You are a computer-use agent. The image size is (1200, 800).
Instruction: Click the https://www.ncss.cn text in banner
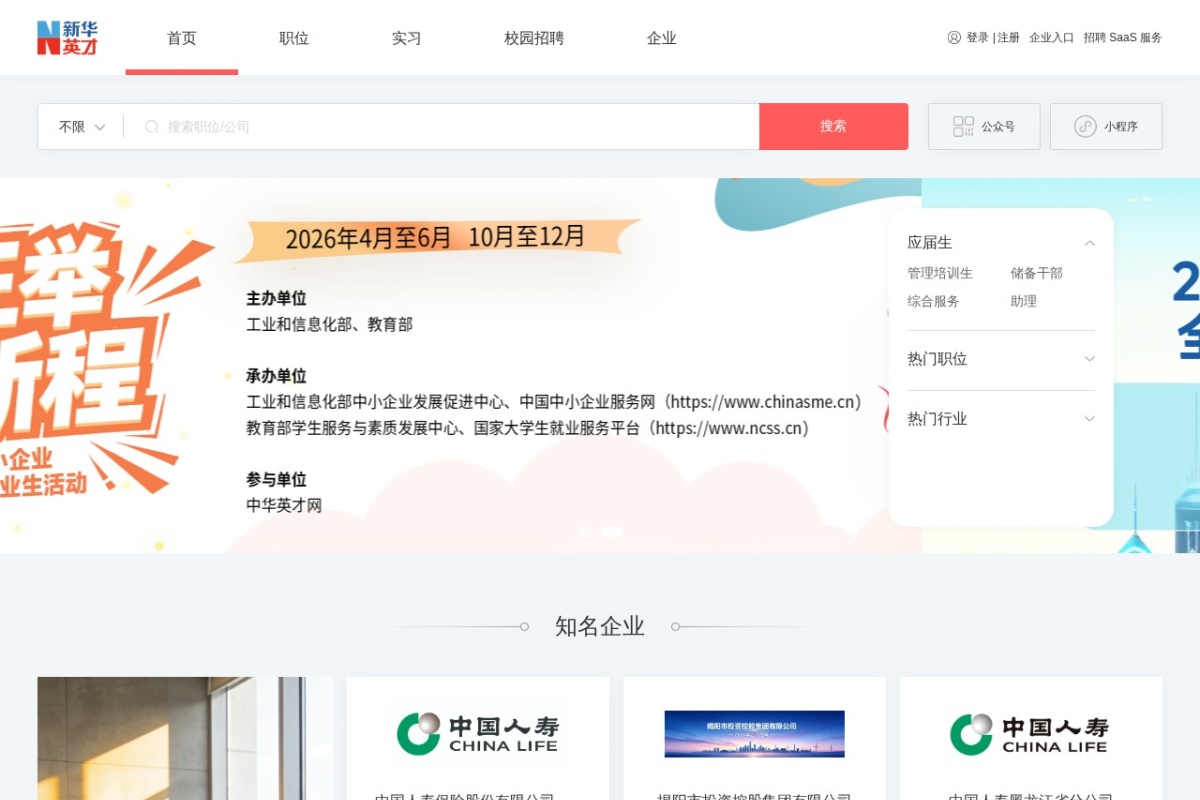[728, 428]
